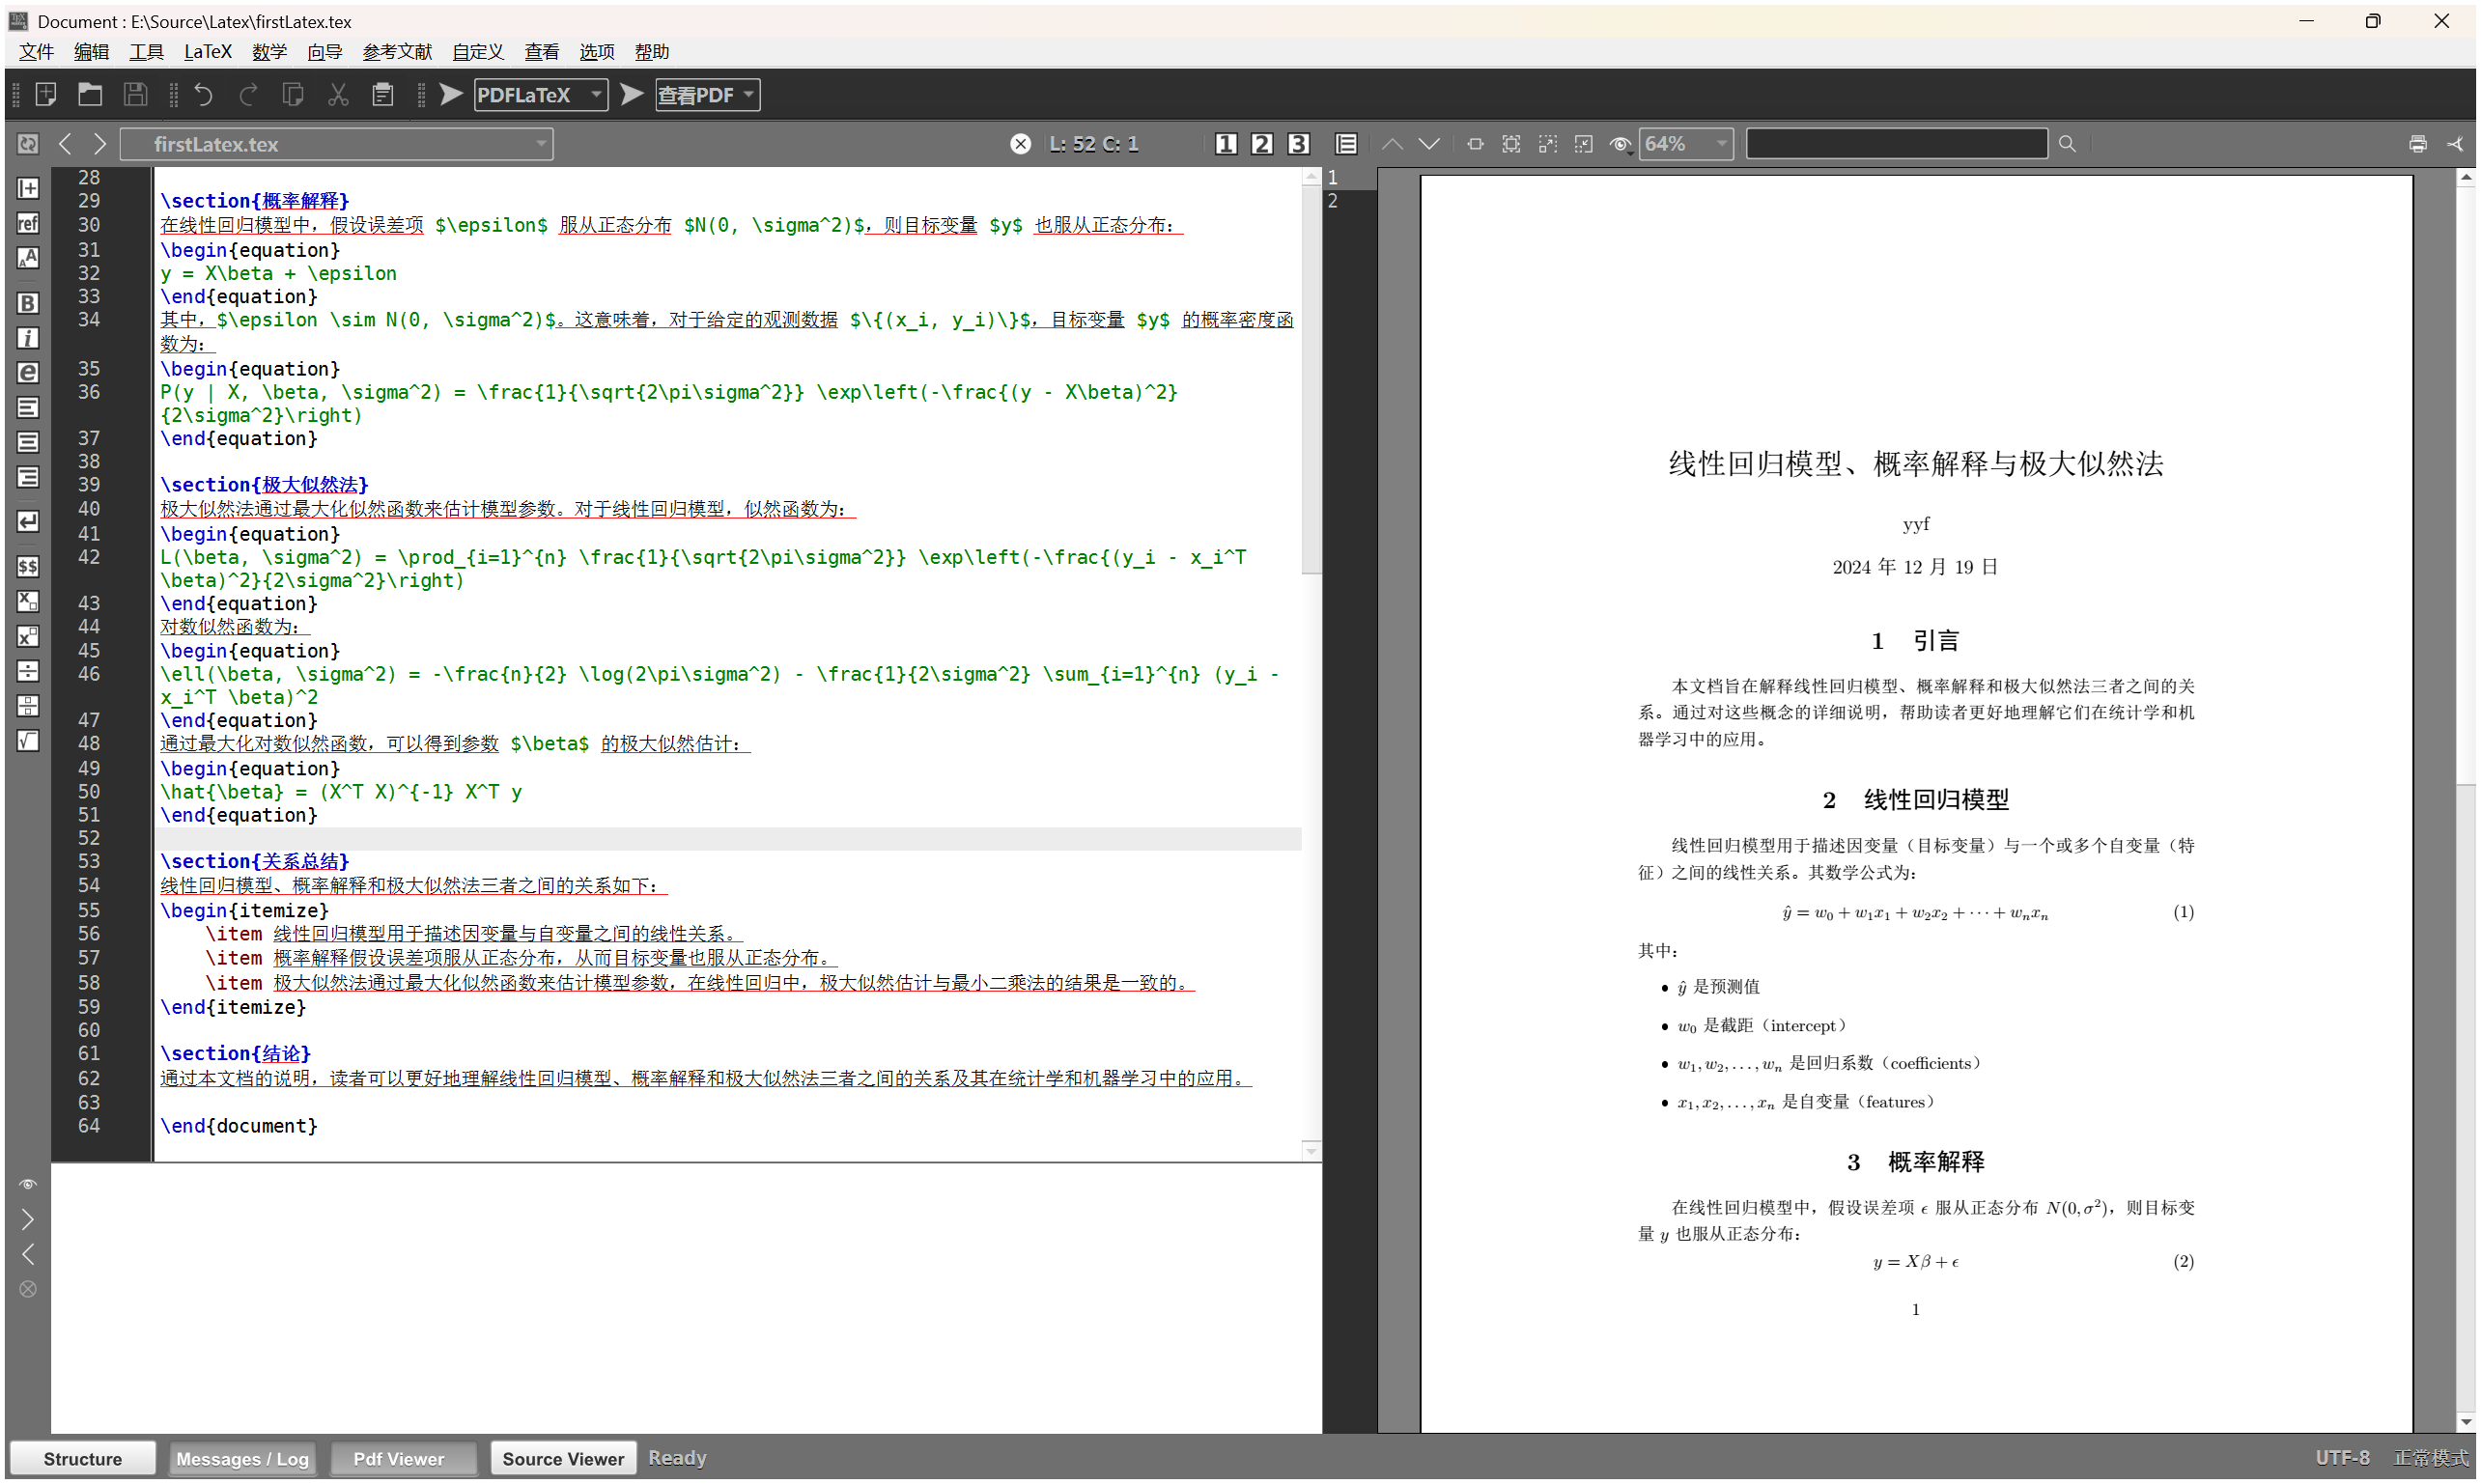The width and height of the screenshot is (2481, 1484).
Task: Open the 数学 menu
Action: (x=269, y=52)
